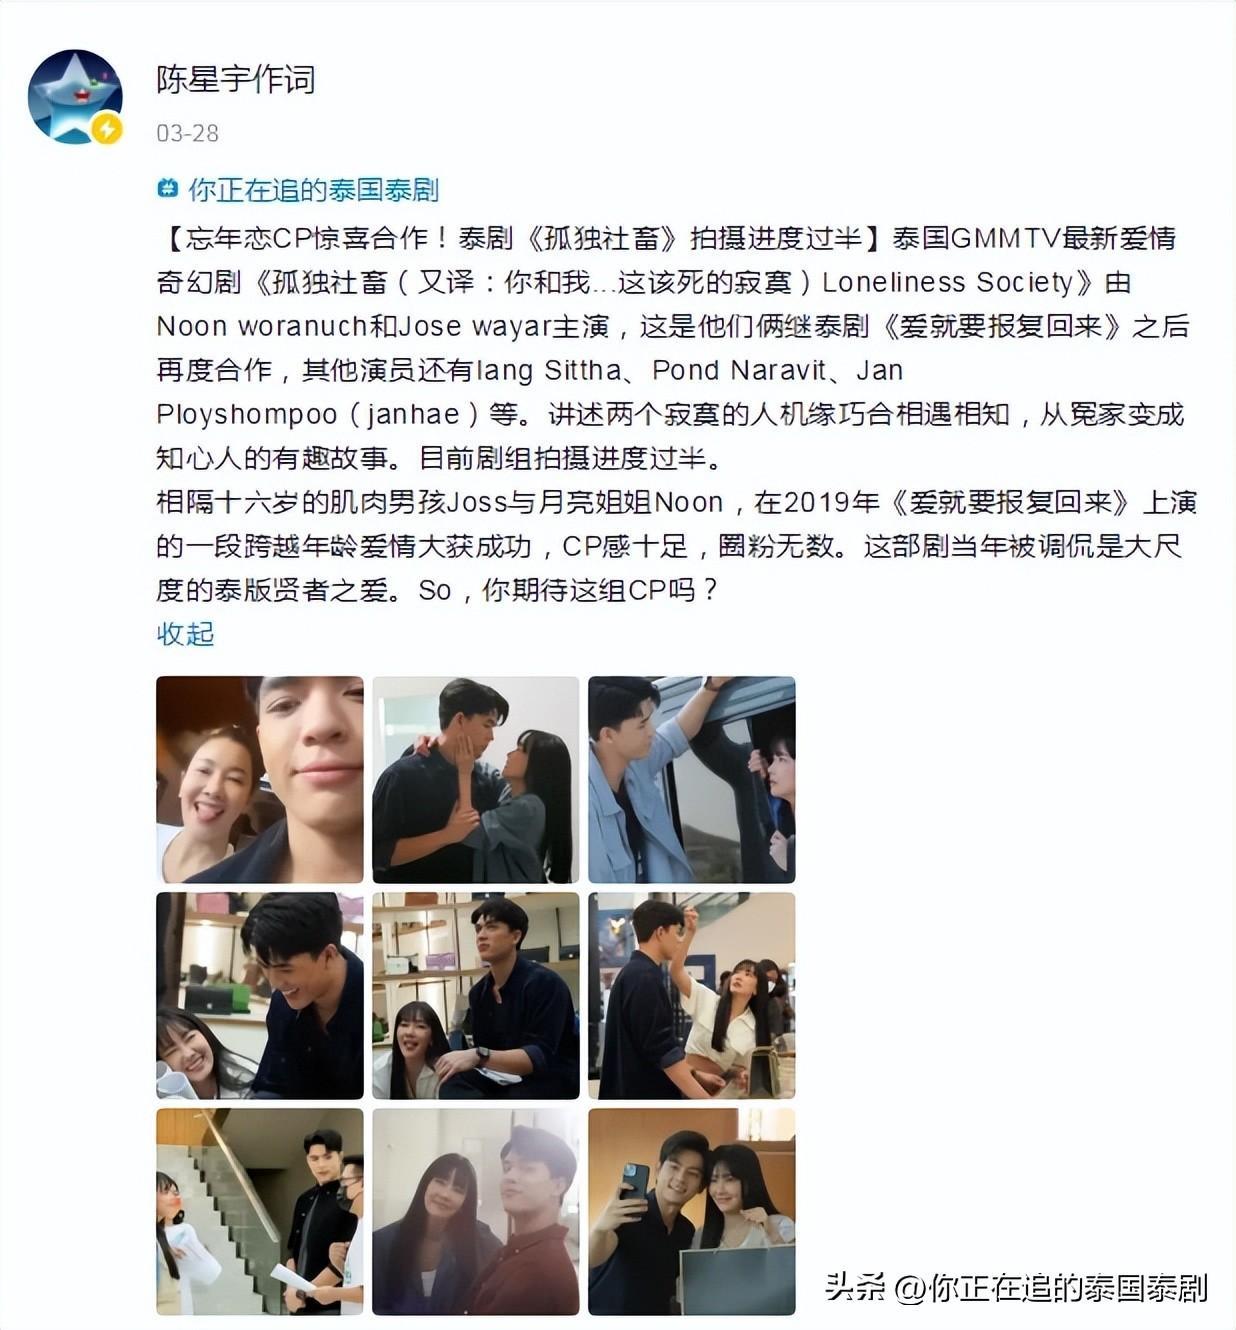Open selfie photo with woman sticking tongue out
This screenshot has height=1330, width=1236.
pos(260,779)
